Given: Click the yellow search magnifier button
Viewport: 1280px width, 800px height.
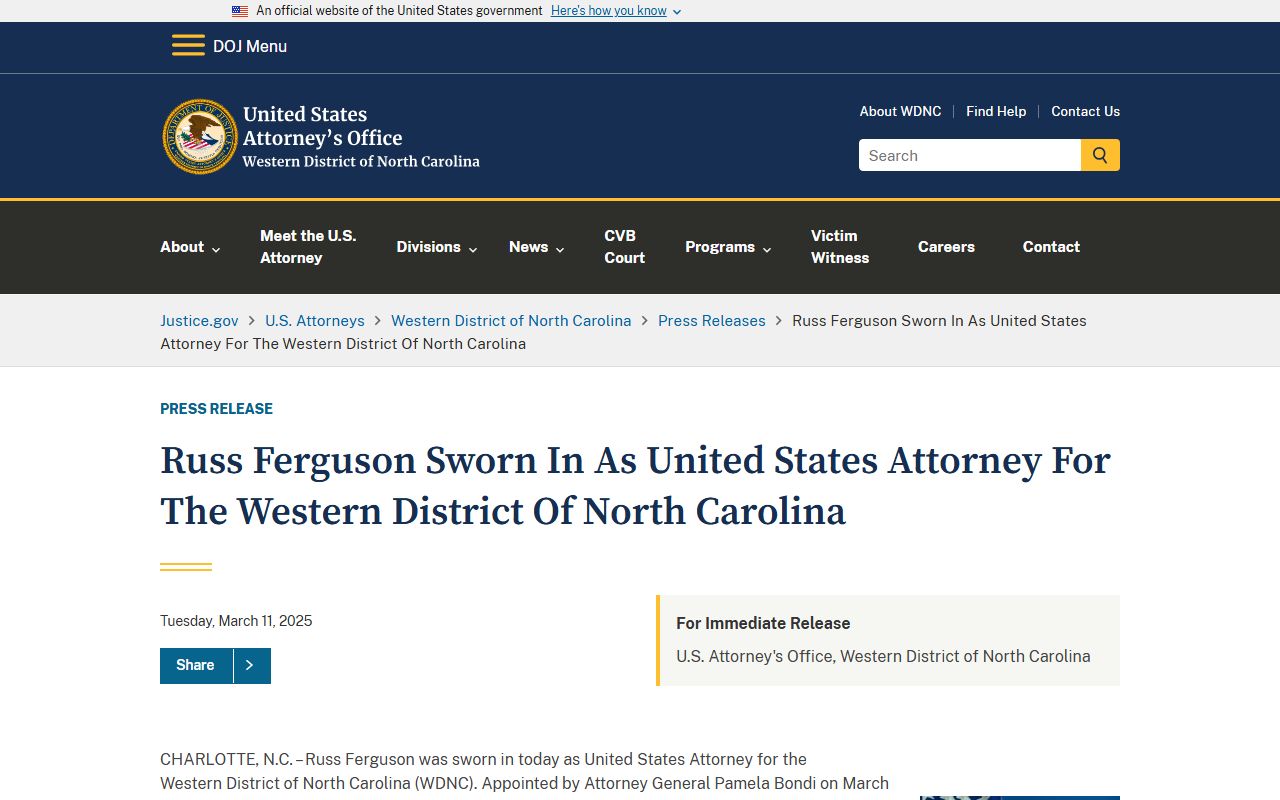Looking at the screenshot, I should (1100, 155).
